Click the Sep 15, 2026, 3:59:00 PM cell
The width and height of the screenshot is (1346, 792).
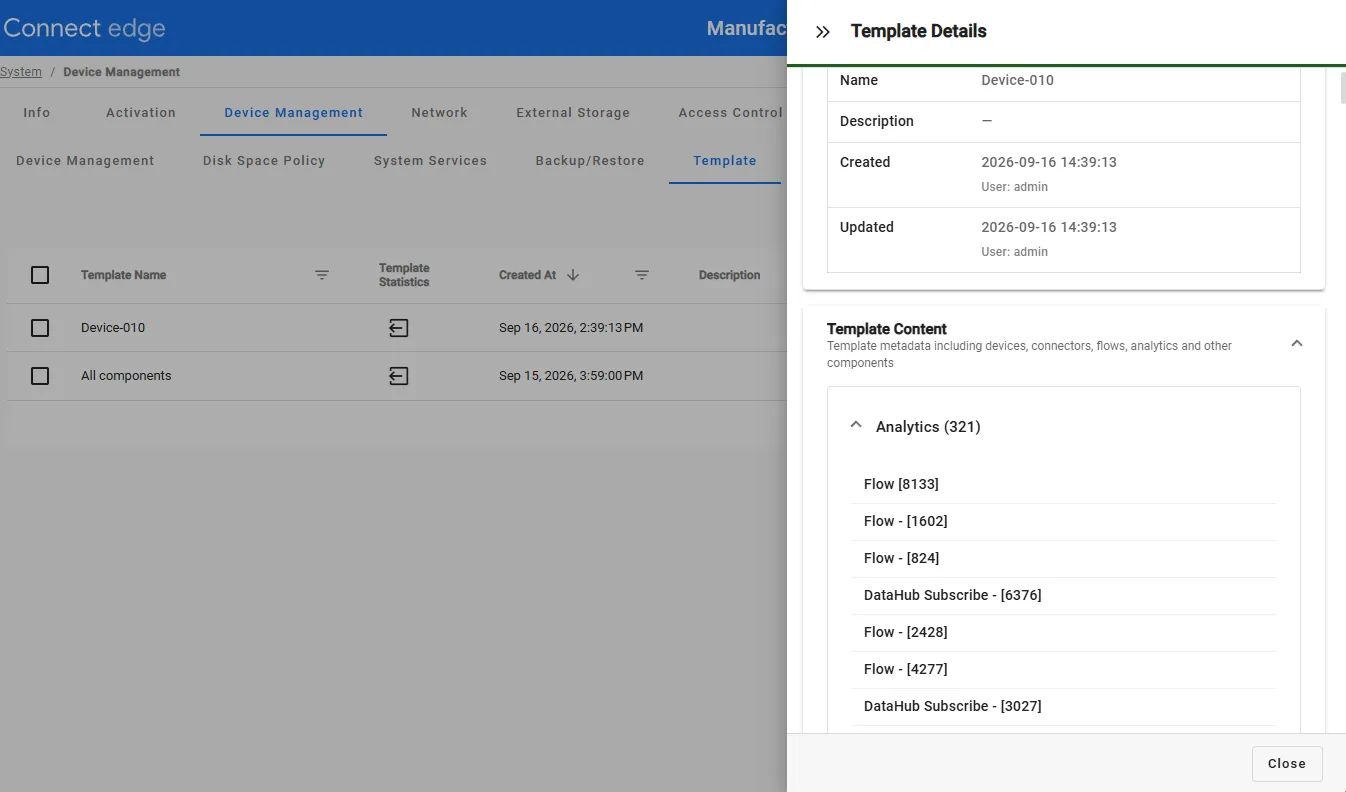pos(571,376)
